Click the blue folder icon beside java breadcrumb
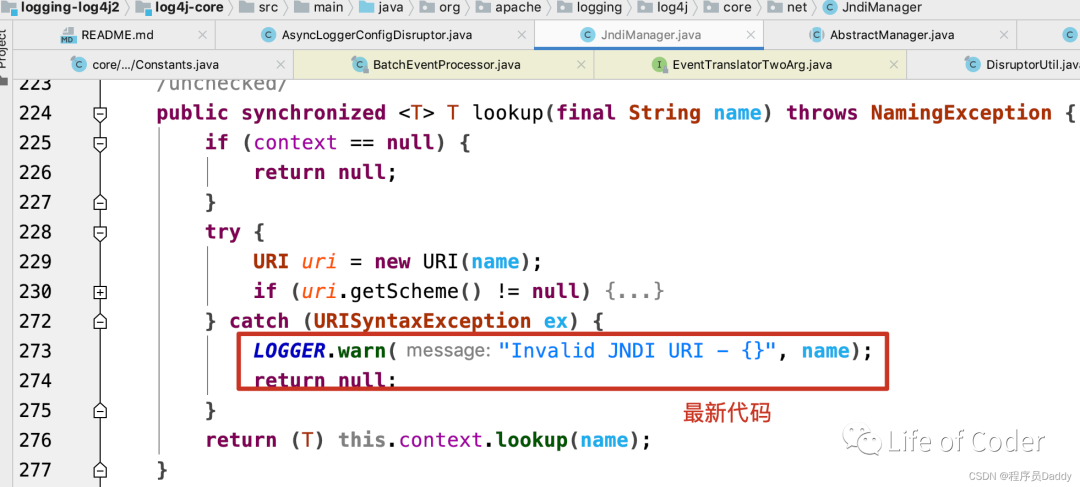 tap(366, 8)
